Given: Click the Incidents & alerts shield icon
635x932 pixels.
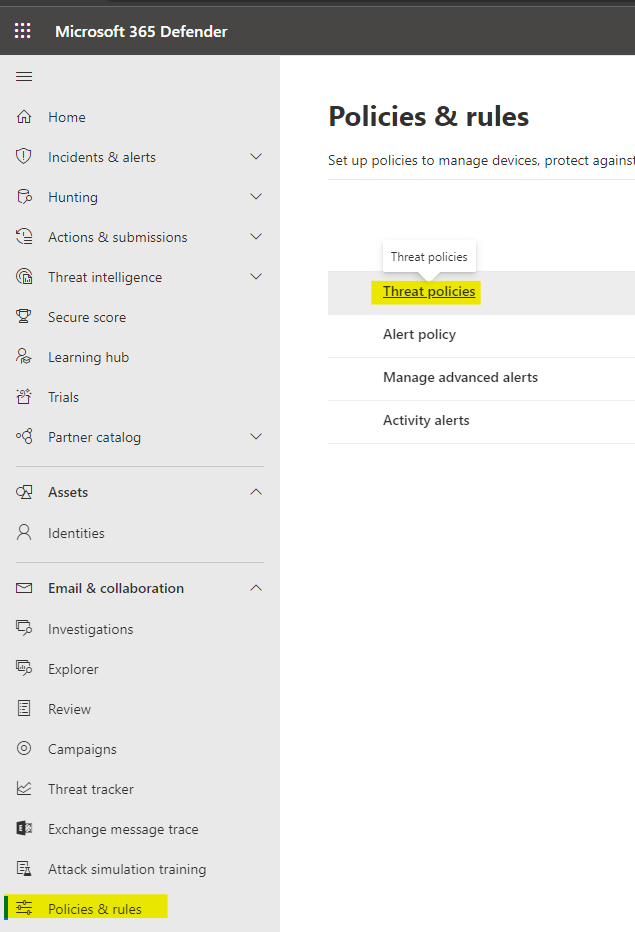Looking at the screenshot, I should [24, 157].
